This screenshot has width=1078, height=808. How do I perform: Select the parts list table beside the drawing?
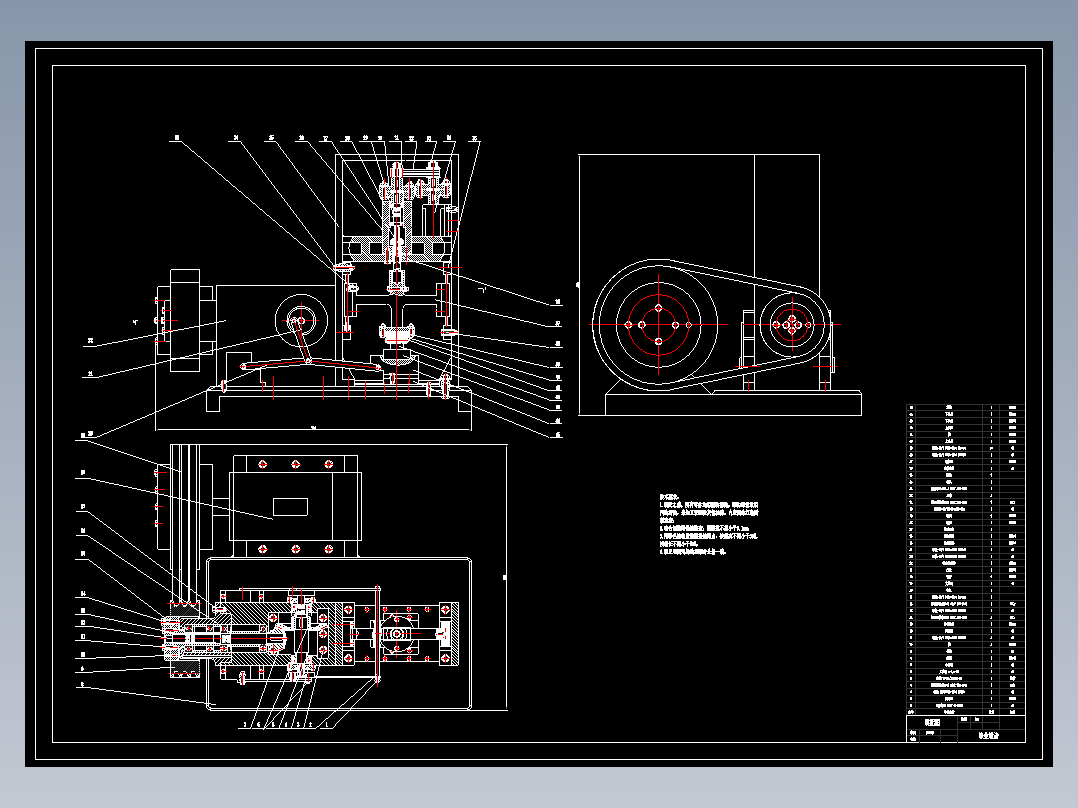(965, 559)
